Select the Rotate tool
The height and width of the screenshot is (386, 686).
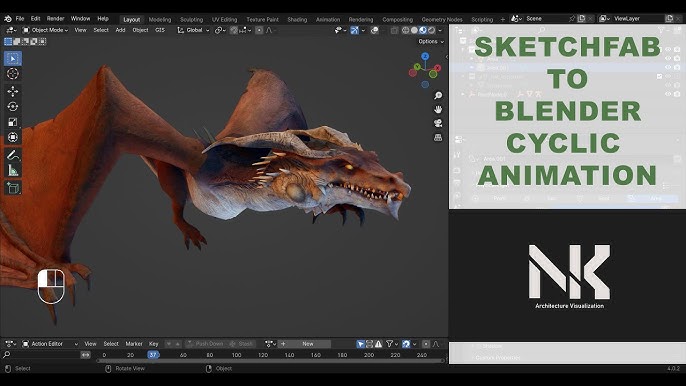[x=13, y=106]
